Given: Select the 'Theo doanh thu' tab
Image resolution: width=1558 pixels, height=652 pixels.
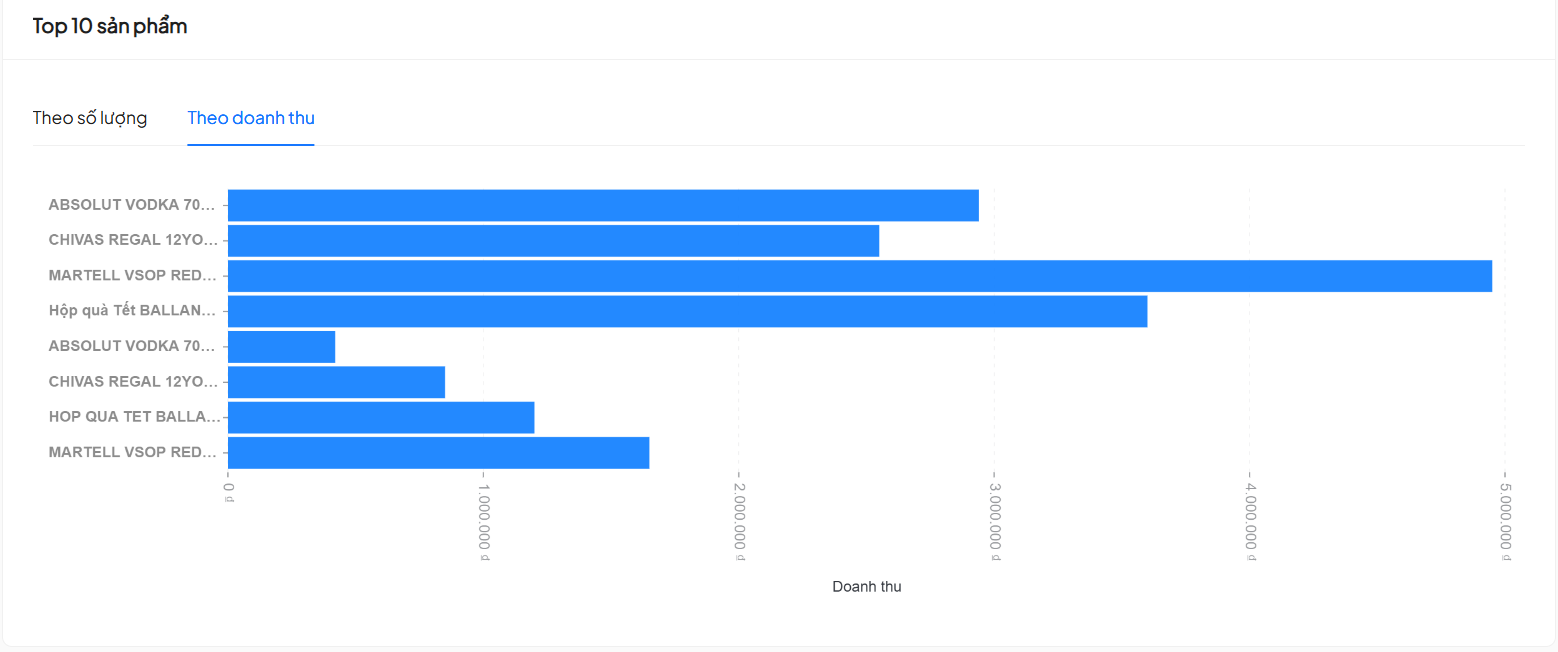Looking at the screenshot, I should tap(251, 118).
